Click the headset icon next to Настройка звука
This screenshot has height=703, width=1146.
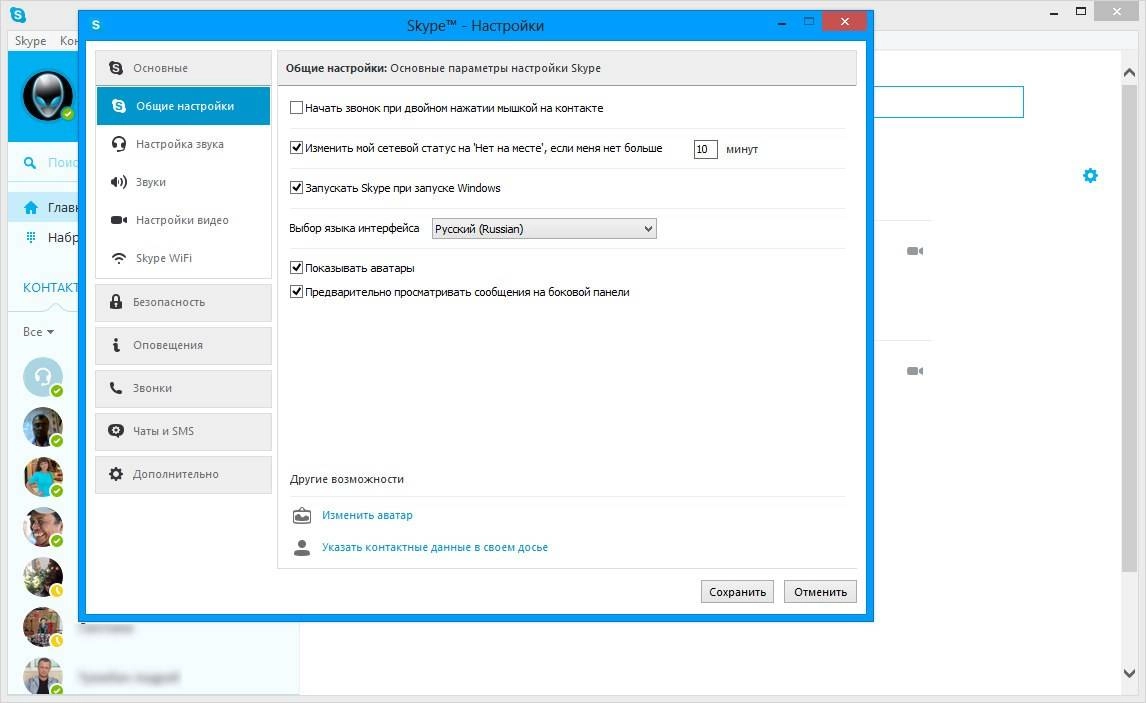pos(118,144)
